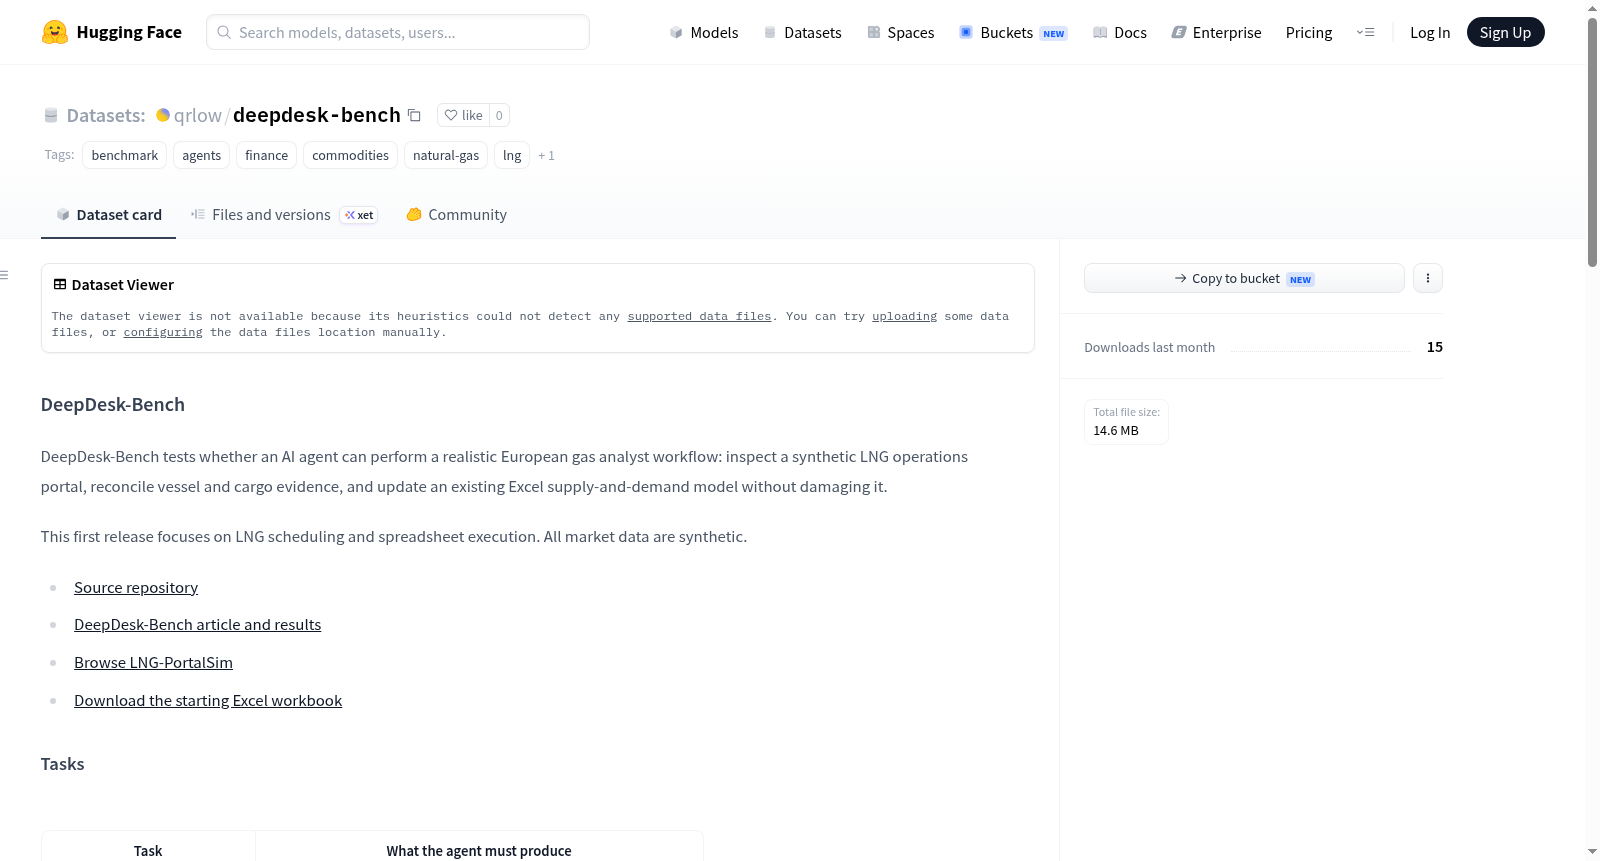Open DeepDesk-Bench article and results link
This screenshot has width=1600, height=861.
198,625
